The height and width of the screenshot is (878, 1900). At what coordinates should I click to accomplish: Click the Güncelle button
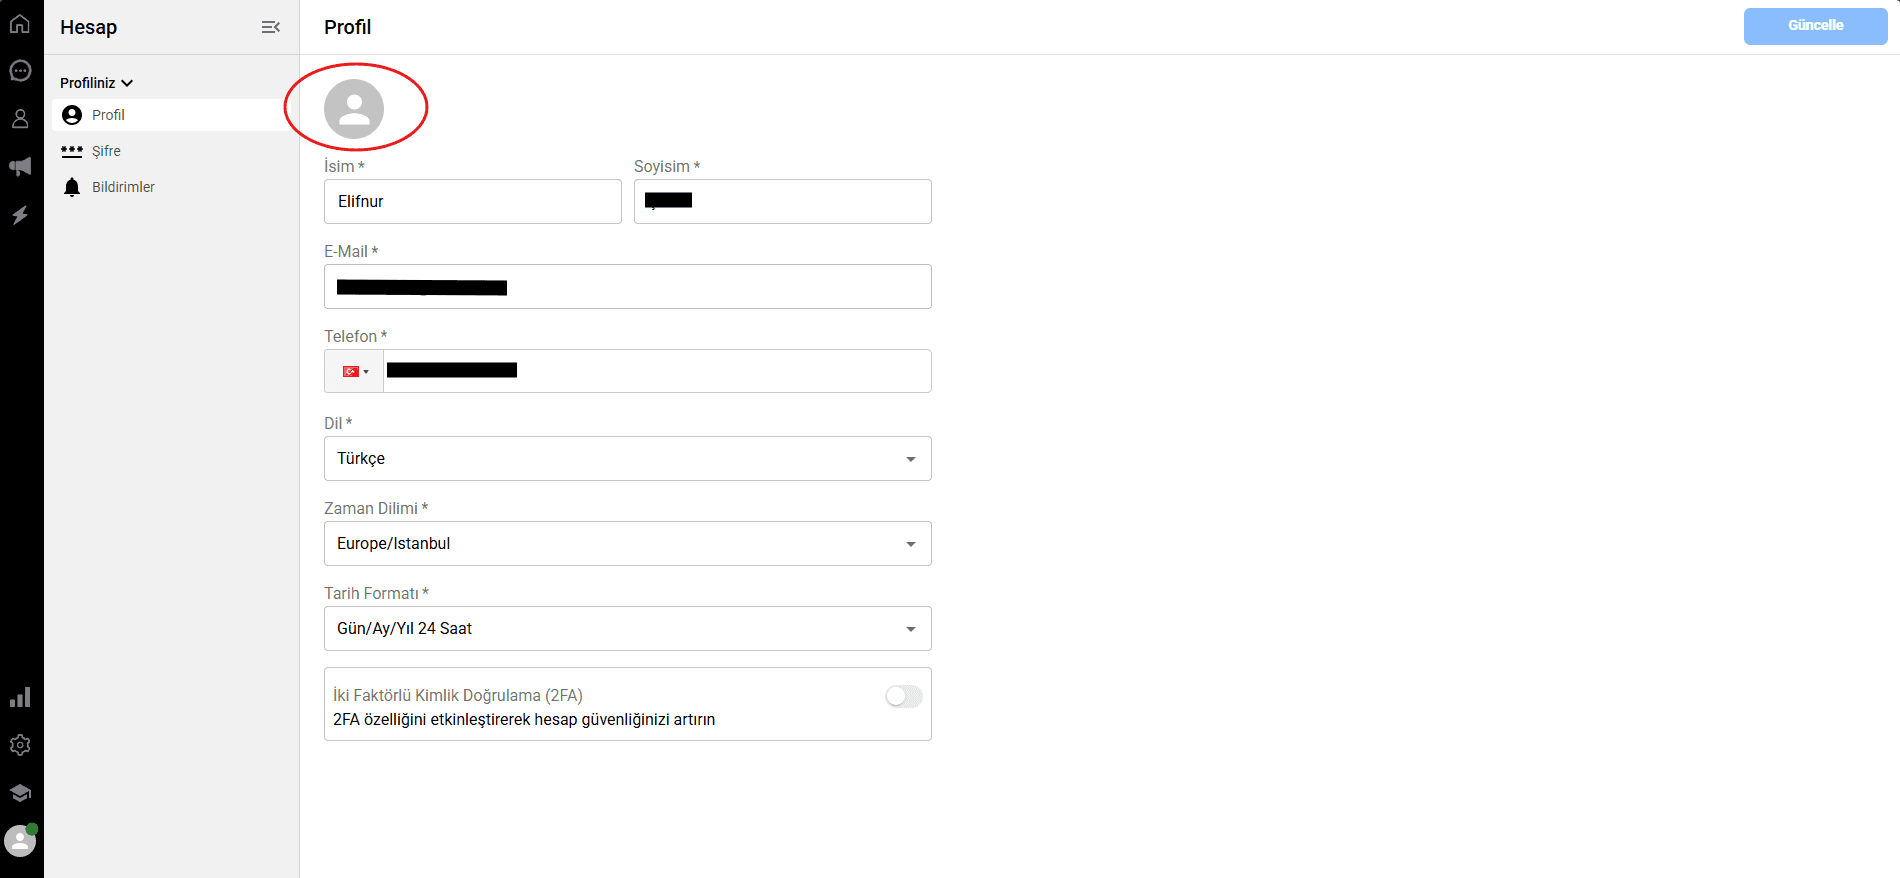(1815, 26)
